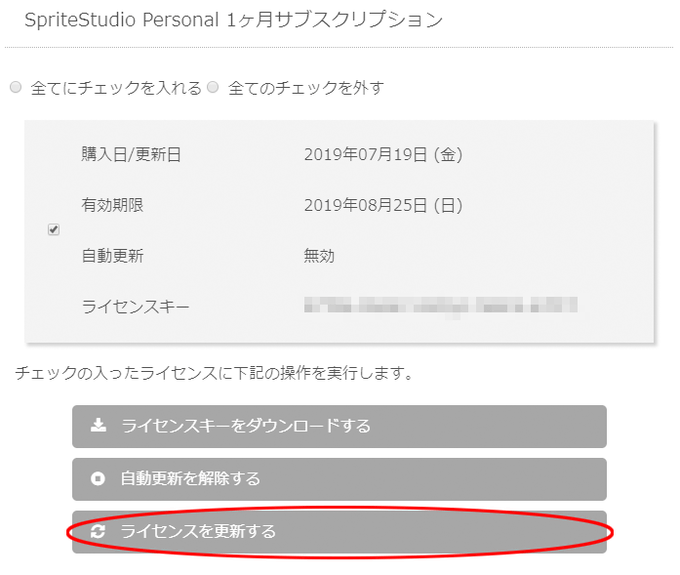This screenshot has width=680, height=575.
Task: Click the 無効 auto-renewal status value
Action: (x=319, y=256)
